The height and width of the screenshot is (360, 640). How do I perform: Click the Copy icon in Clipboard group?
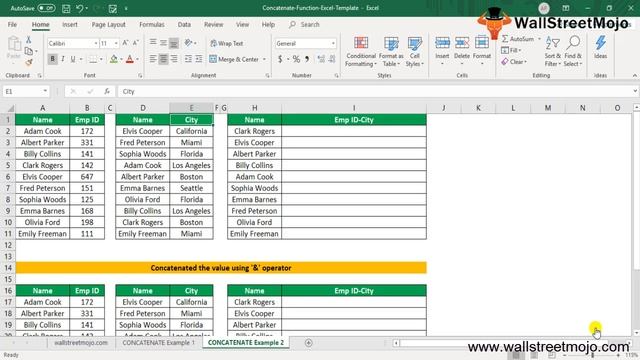[x=29, y=51]
